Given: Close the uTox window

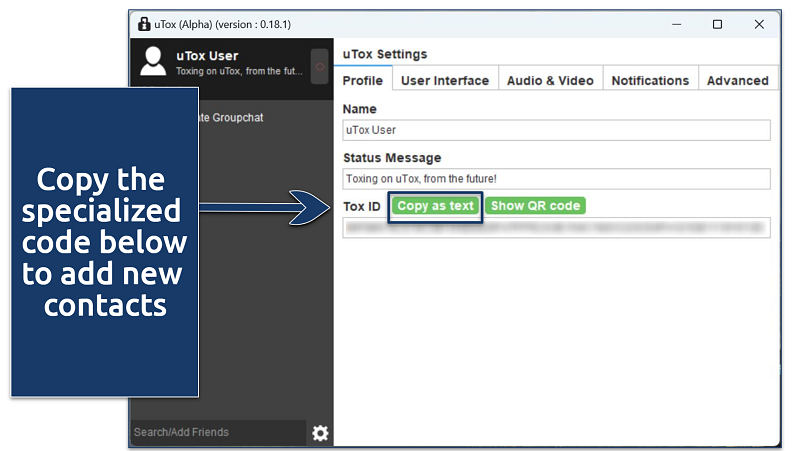Looking at the screenshot, I should click(x=761, y=24).
